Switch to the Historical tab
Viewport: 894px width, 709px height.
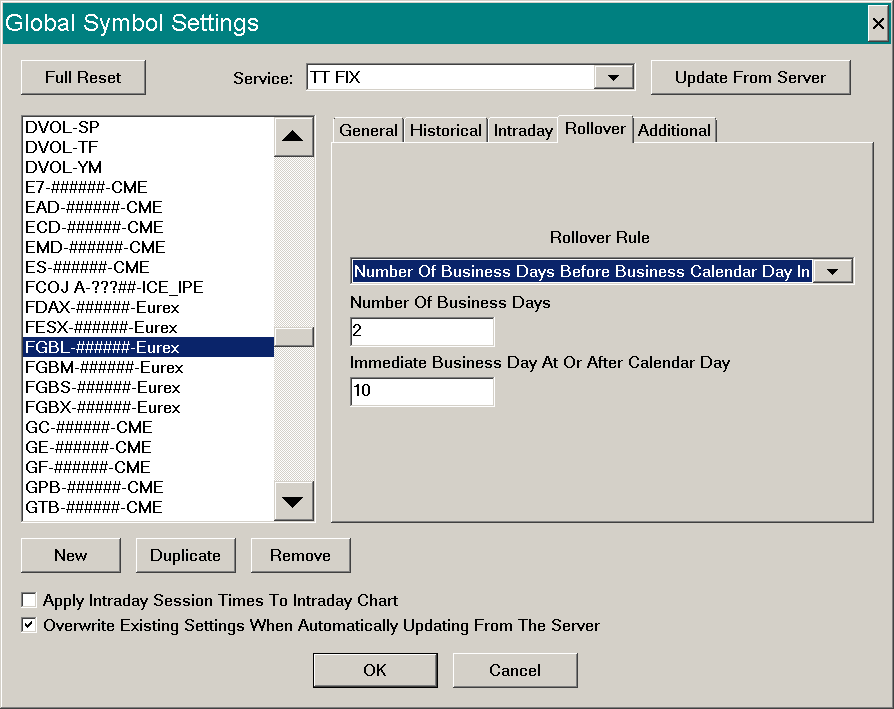(x=446, y=131)
